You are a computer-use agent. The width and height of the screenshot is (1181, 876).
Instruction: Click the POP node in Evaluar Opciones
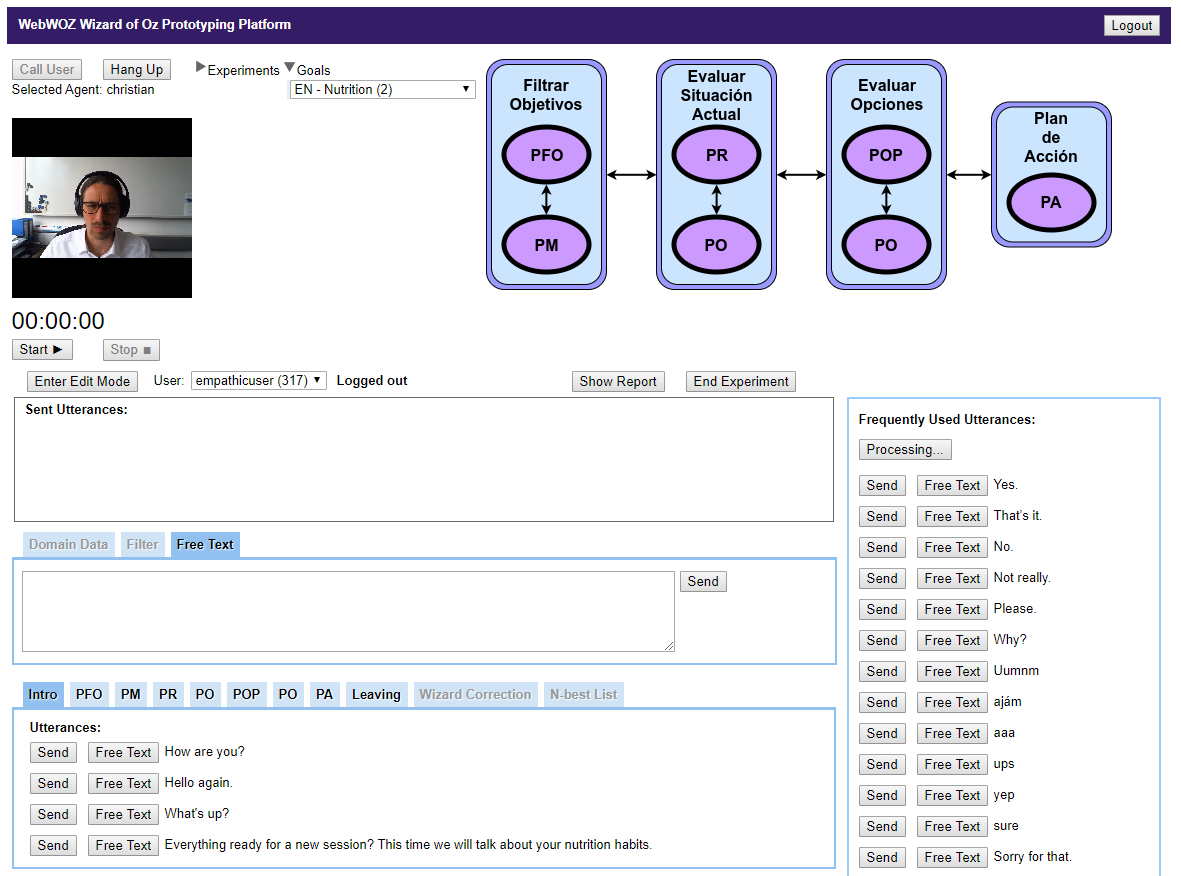(886, 155)
